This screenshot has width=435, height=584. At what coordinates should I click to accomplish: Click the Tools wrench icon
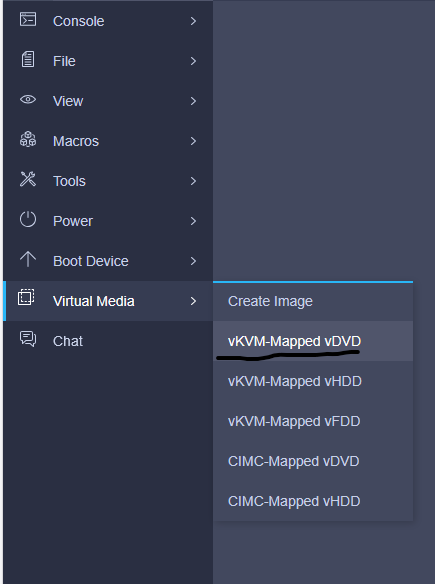coord(28,179)
